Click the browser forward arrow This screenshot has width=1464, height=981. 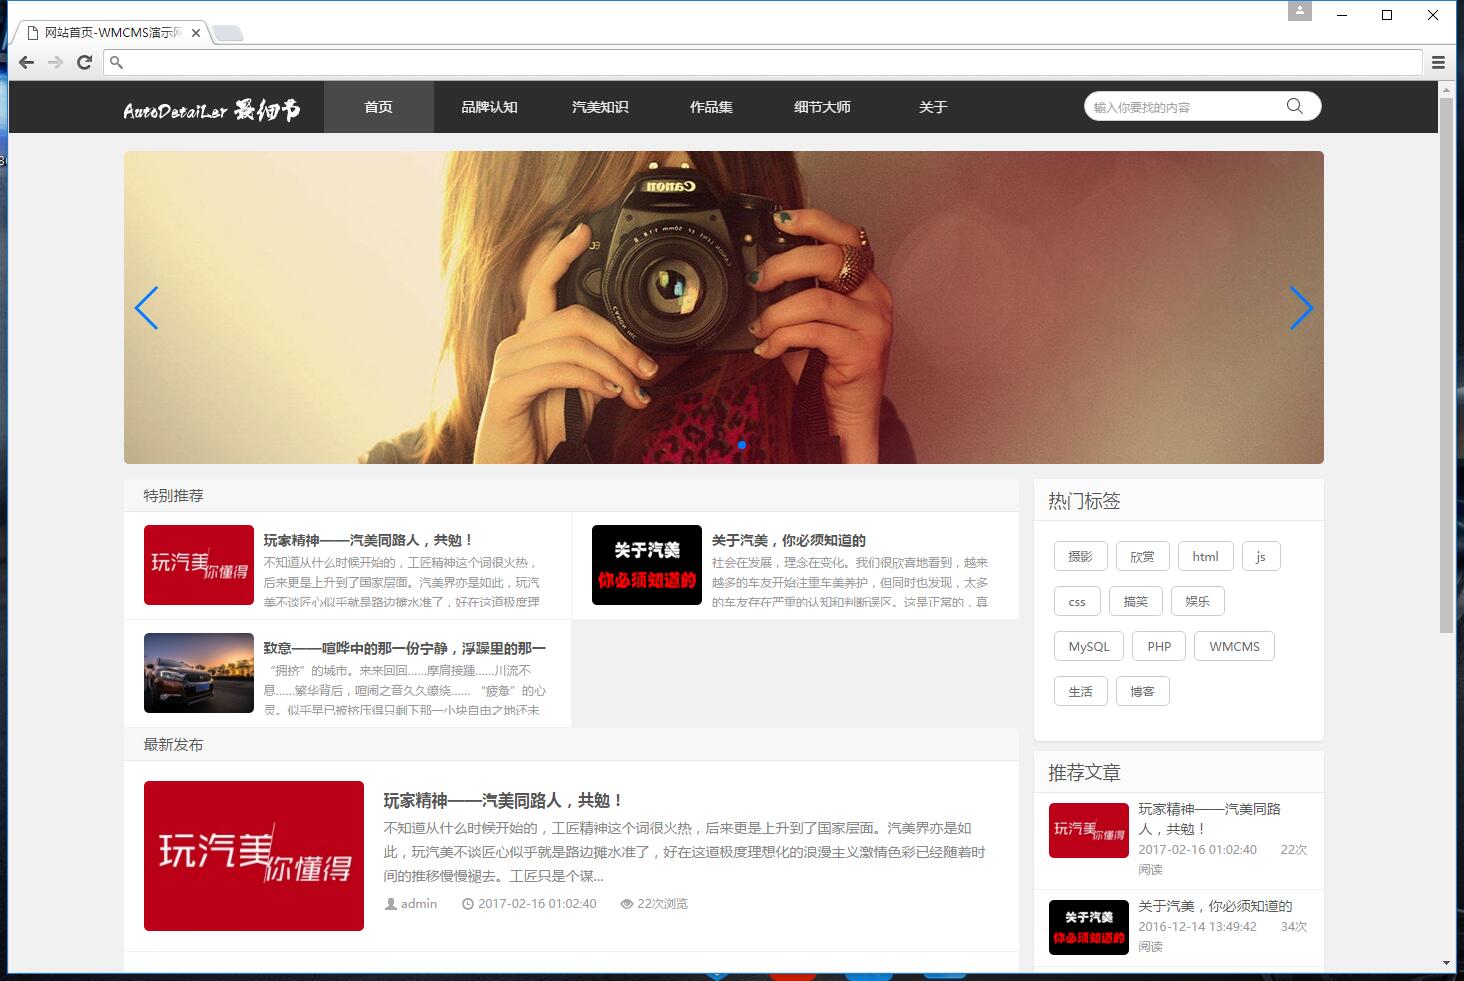[x=56, y=62]
